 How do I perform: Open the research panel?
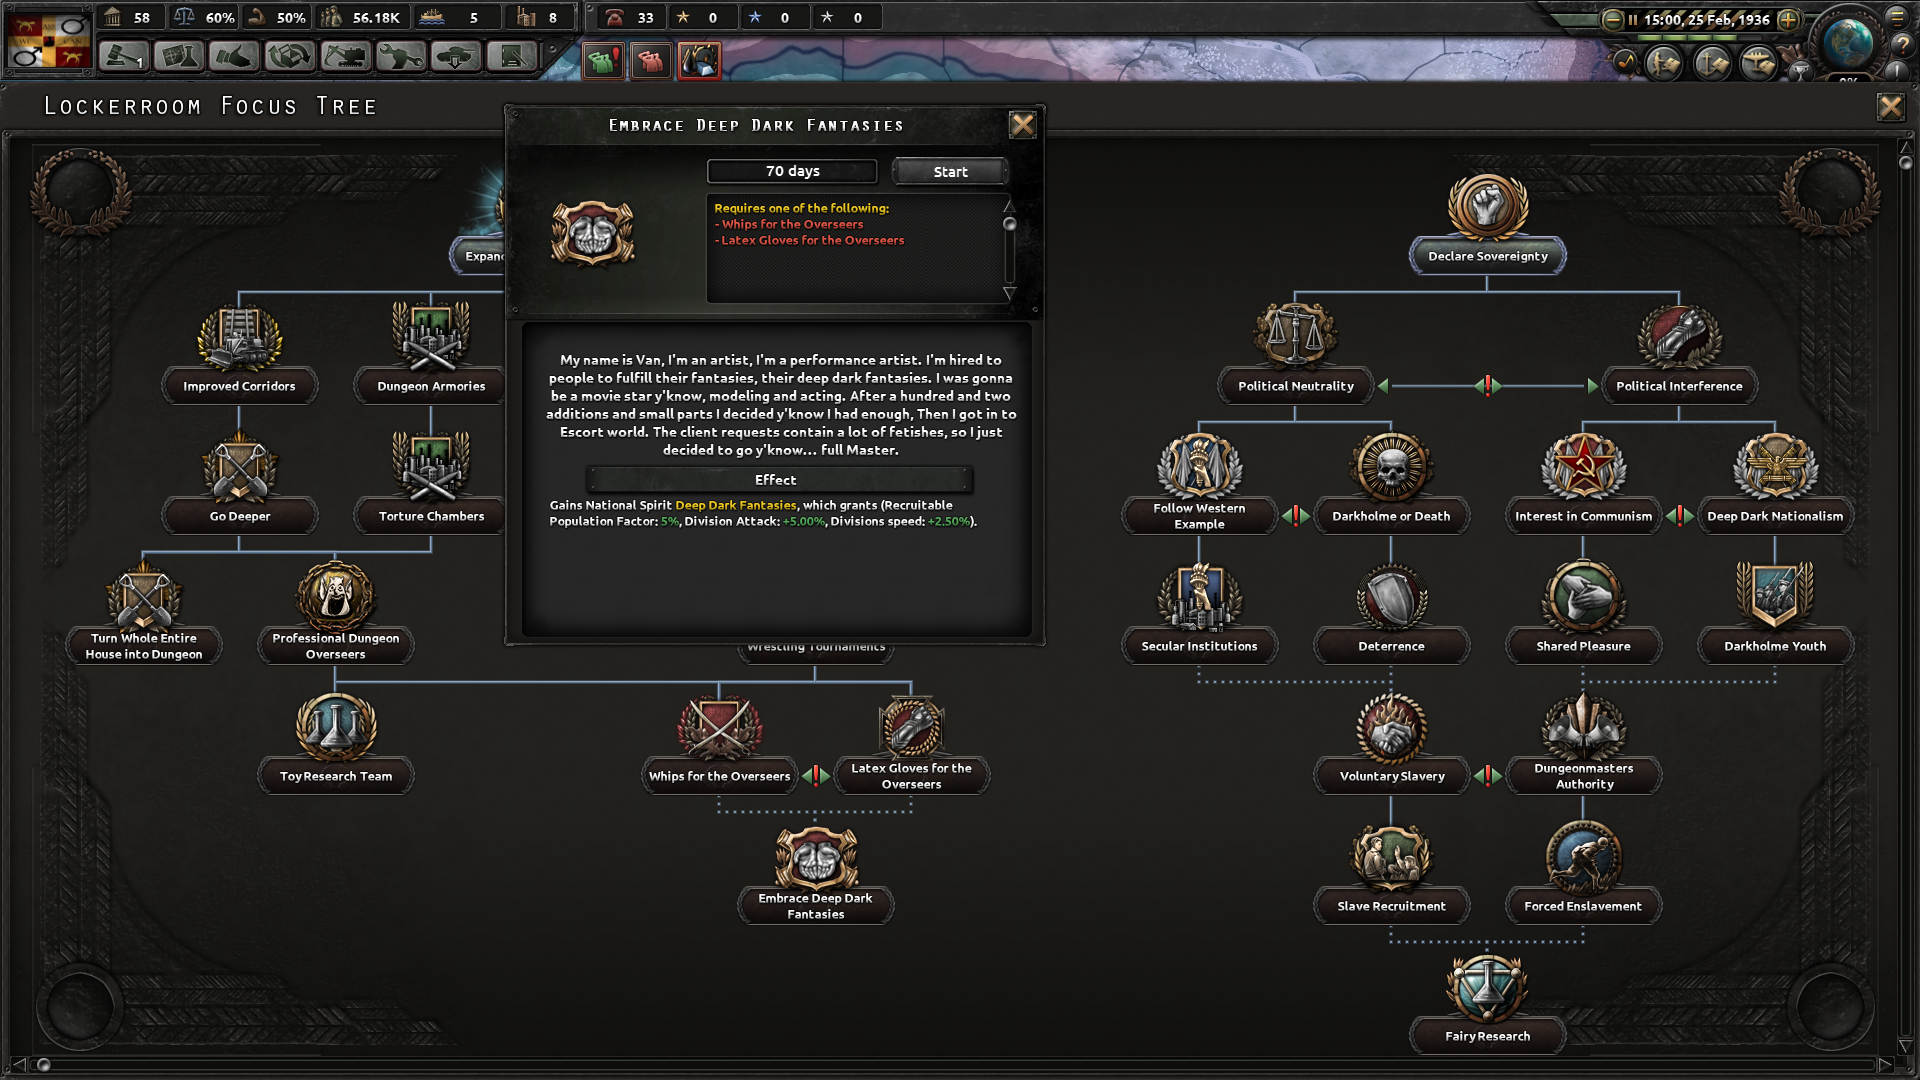179,57
